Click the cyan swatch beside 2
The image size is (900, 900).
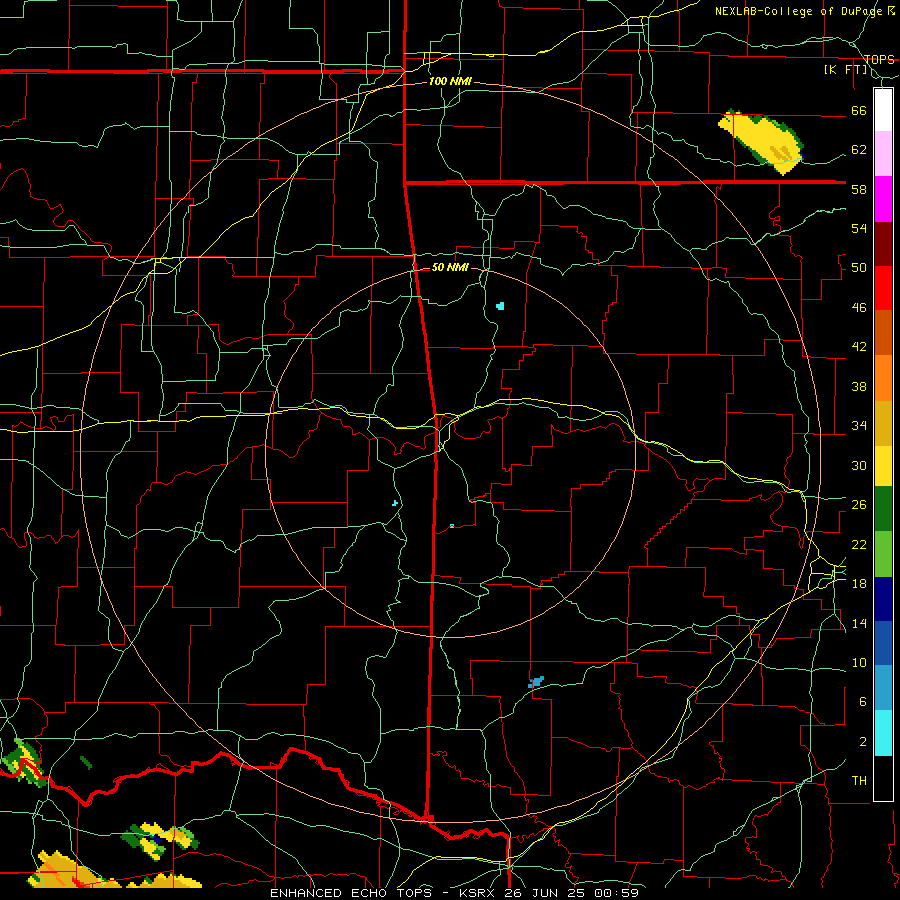click(883, 733)
